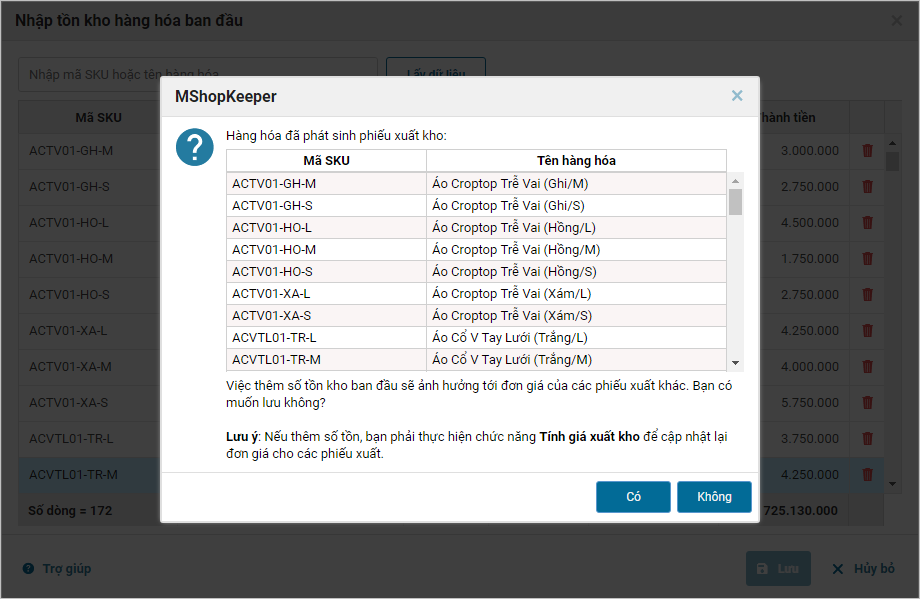This screenshot has height=599, width=920.
Task: Click the Tên hàng hóa column header
Action: (x=576, y=161)
